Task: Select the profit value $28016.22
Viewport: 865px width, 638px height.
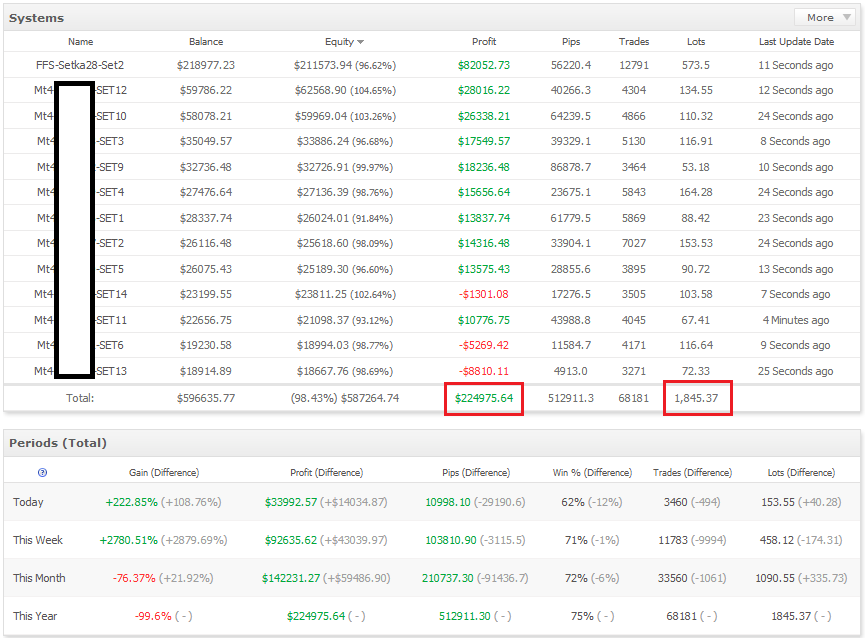Action: (484, 90)
